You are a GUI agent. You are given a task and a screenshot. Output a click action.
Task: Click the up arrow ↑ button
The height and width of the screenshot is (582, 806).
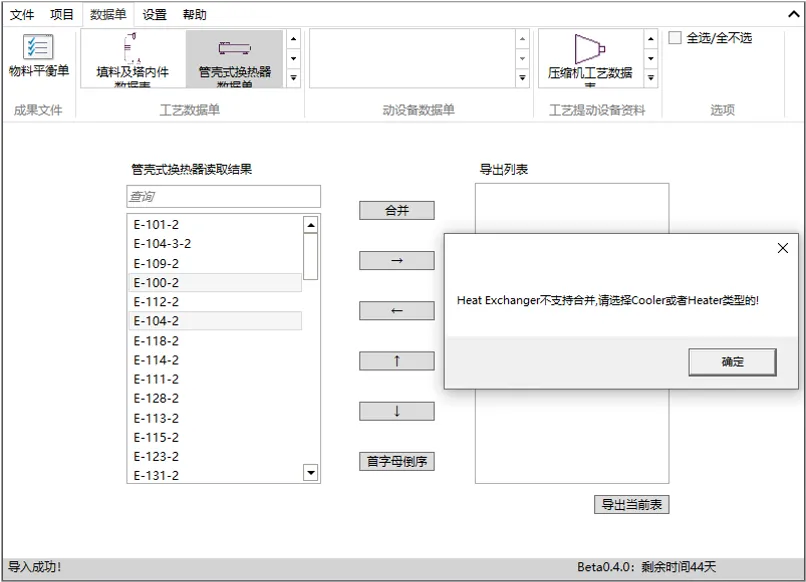(396, 361)
